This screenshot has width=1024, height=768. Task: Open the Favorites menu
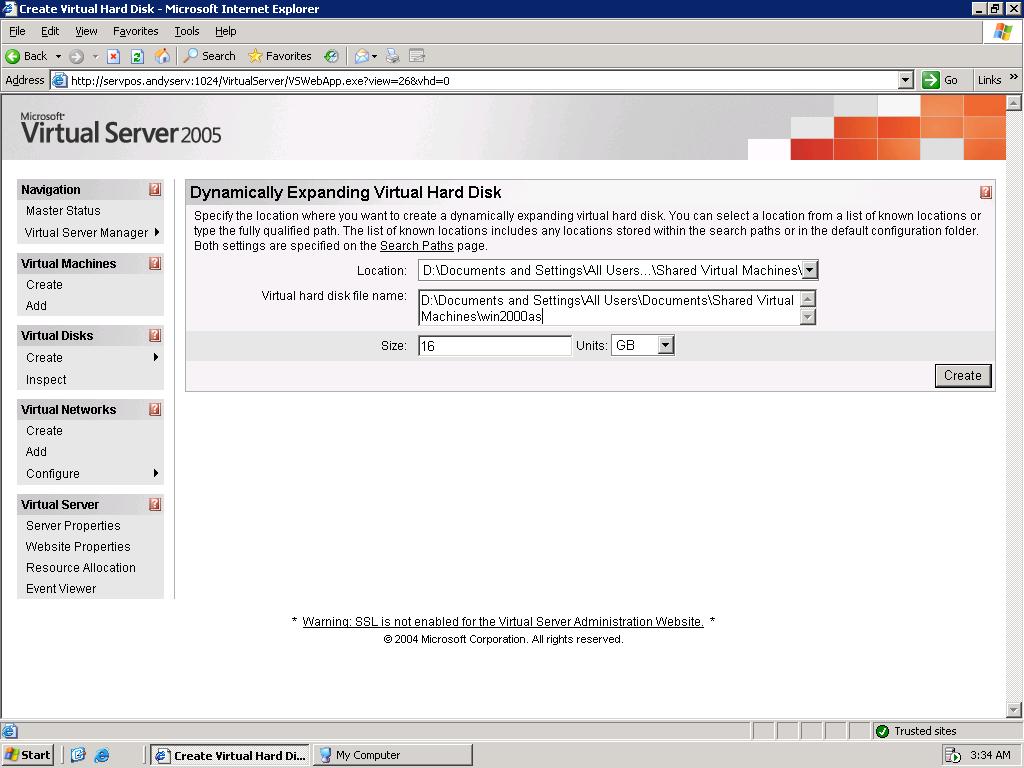click(135, 31)
